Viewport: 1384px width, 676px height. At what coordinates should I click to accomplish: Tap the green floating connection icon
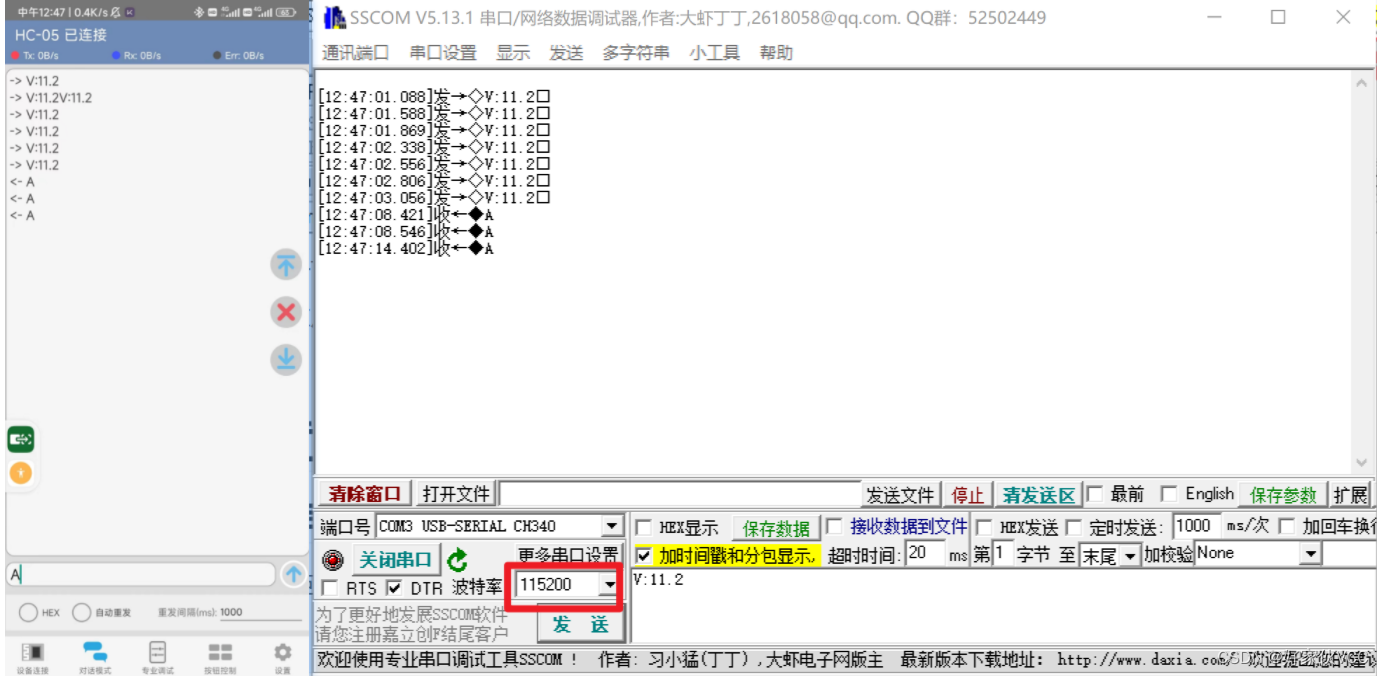click(21, 438)
